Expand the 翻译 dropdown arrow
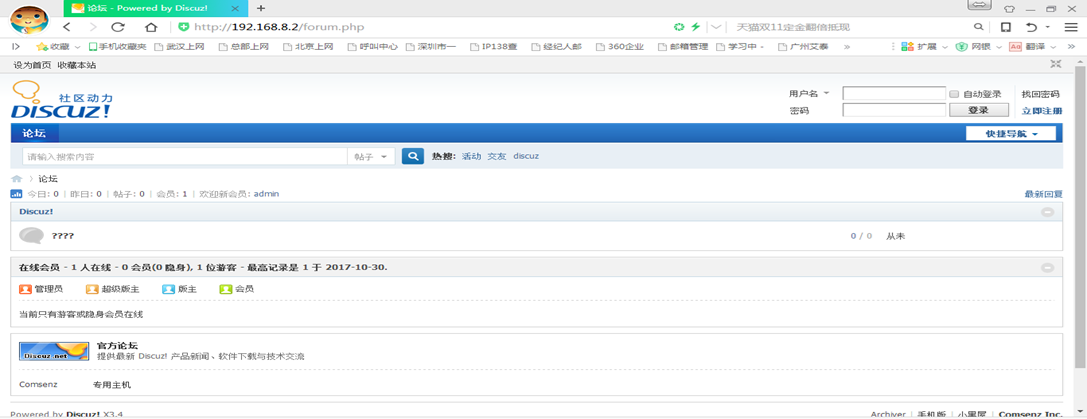Viewport: 1087px width, 419px height. coord(1052,47)
